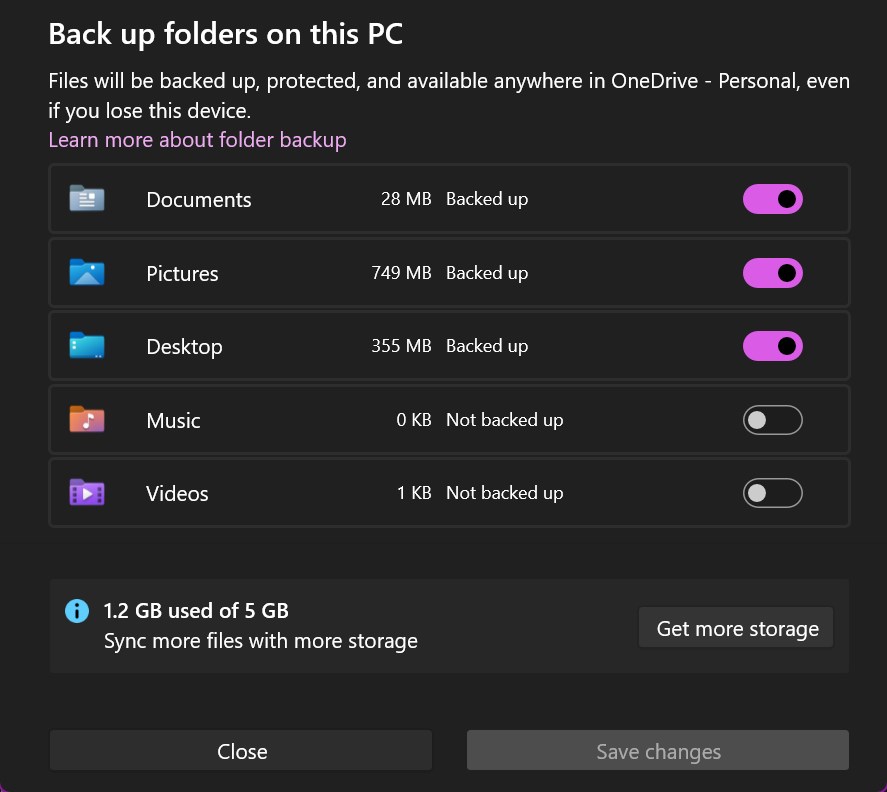Disable backup for Pictures folder
Screen dimensions: 887x792
click(x=772, y=273)
